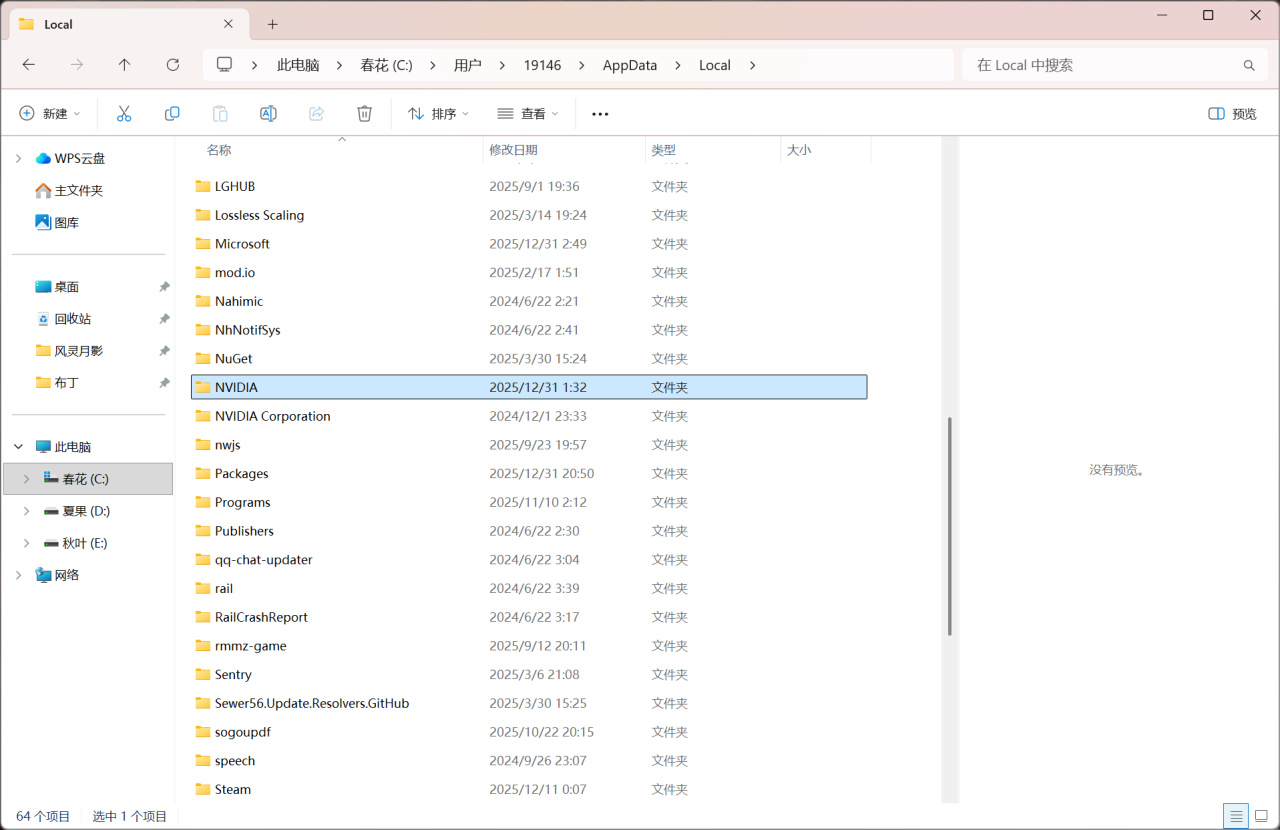
Task: Switch to large thumbnails view icon
Action: point(1261,816)
